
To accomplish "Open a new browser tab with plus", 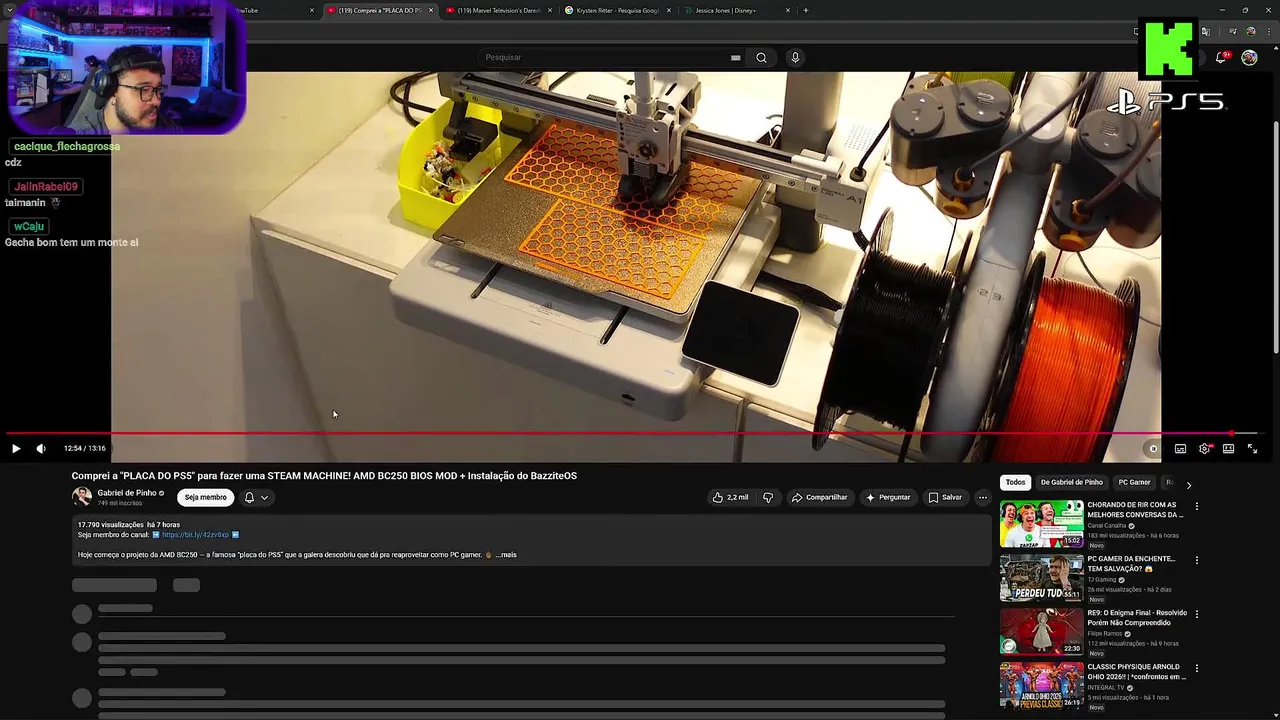I will [x=806, y=10].
